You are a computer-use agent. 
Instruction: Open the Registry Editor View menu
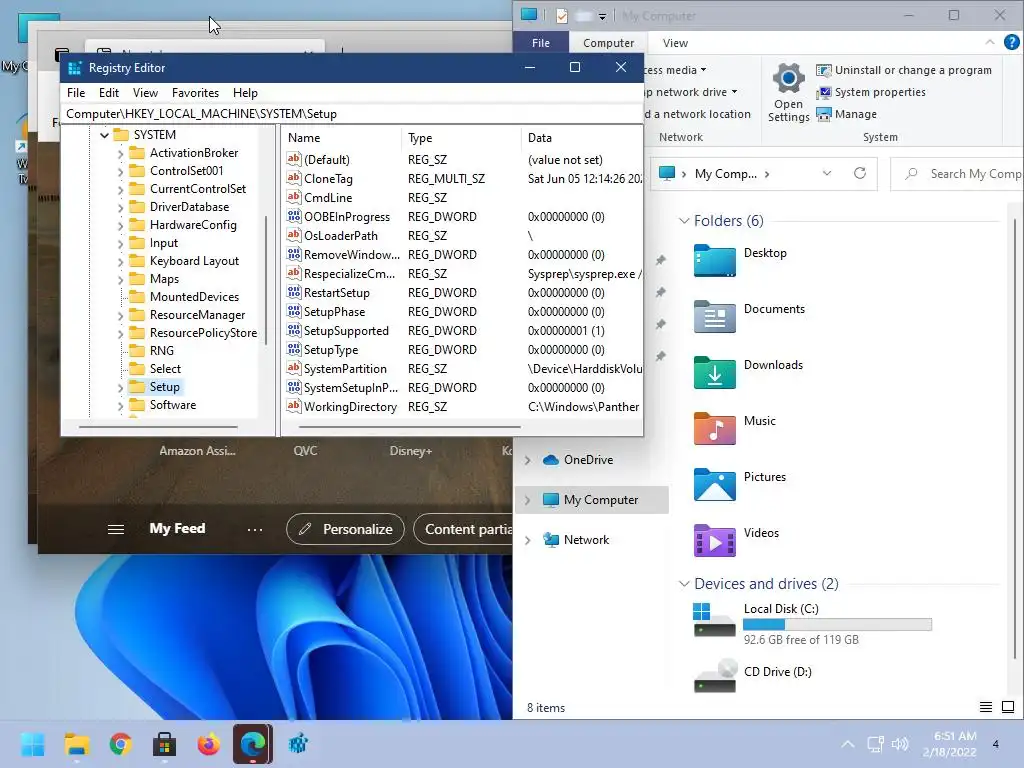pos(145,93)
